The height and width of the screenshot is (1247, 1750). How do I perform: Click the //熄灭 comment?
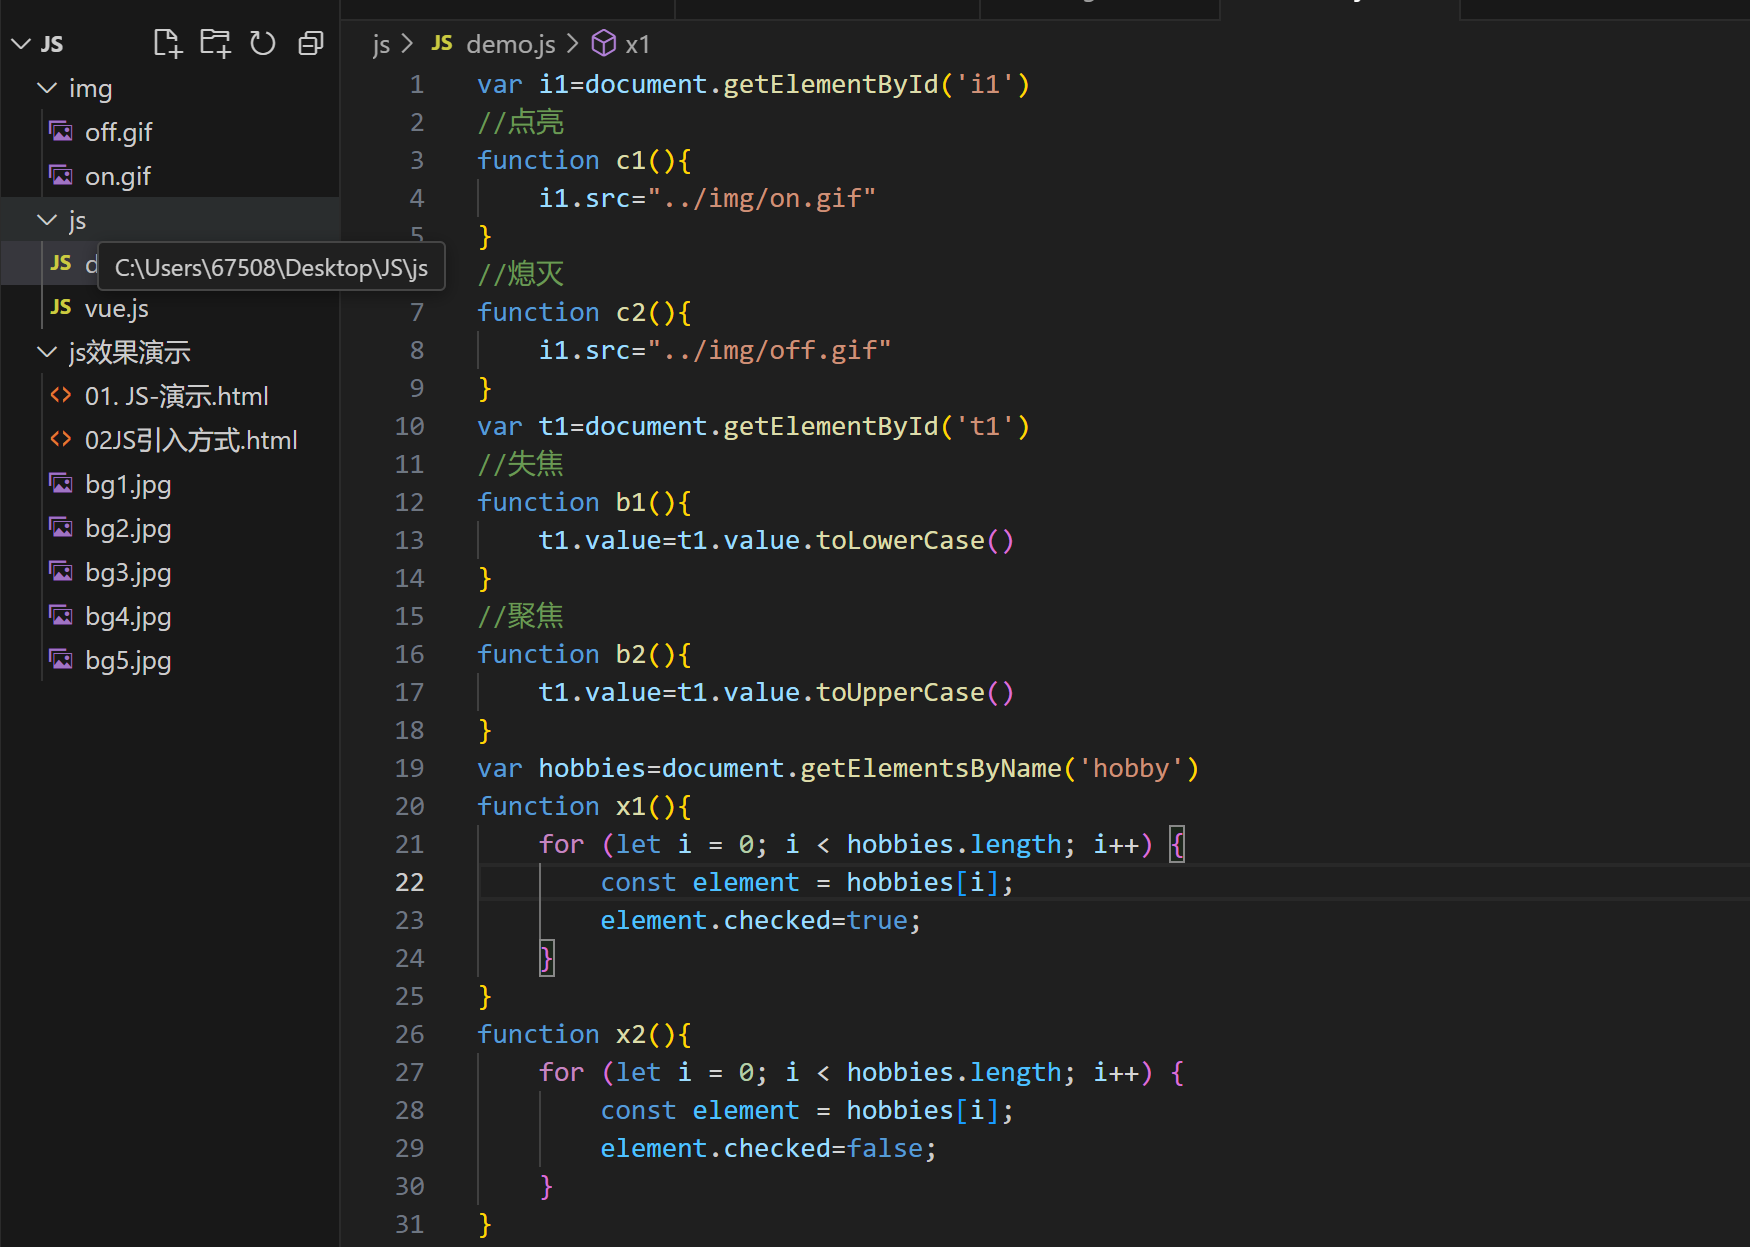[x=521, y=274]
